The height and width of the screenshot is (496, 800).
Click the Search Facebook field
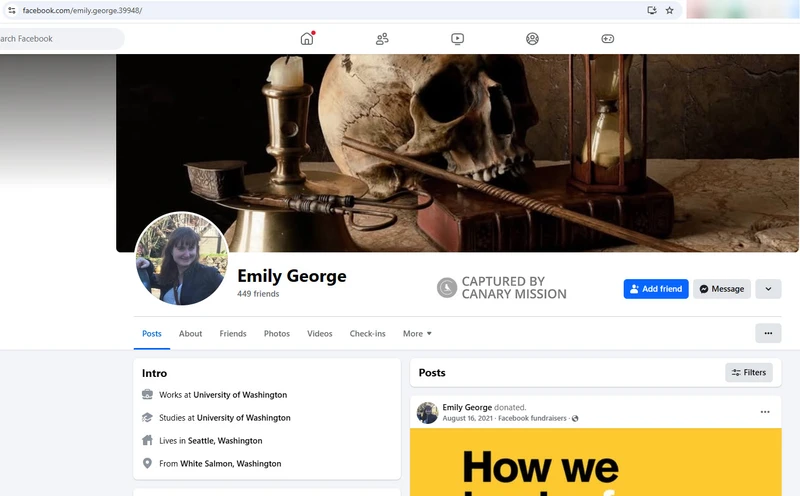pyautogui.click(x=61, y=39)
